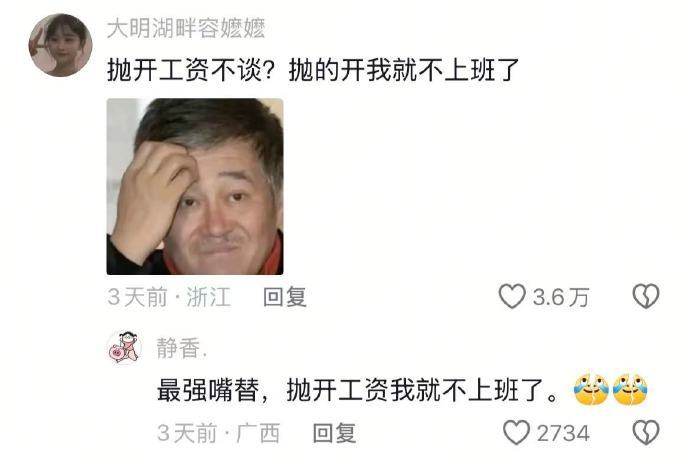Viewport: 690px width, 461px height.
Task: Like the top comment with heart icon
Action: coord(512,296)
